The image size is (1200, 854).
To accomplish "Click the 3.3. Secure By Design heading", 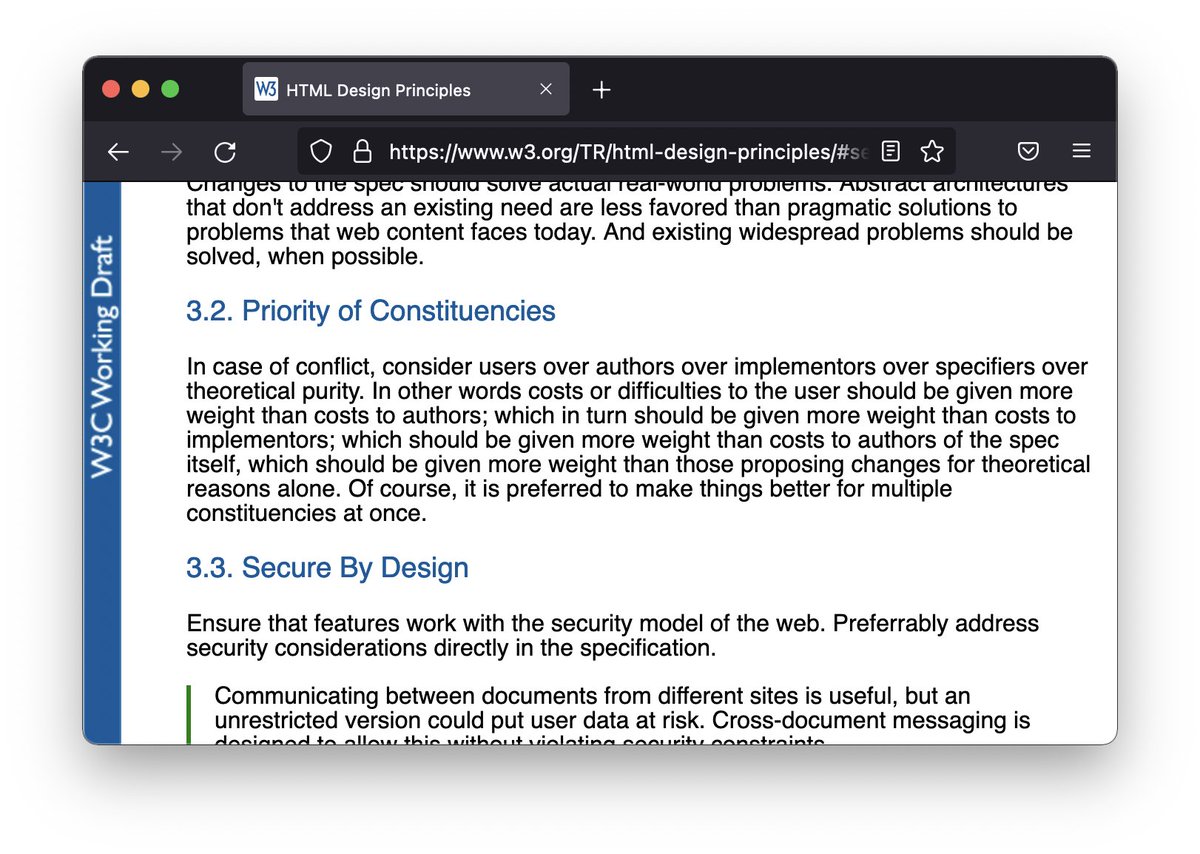I will pyautogui.click(x=327, y=568).
